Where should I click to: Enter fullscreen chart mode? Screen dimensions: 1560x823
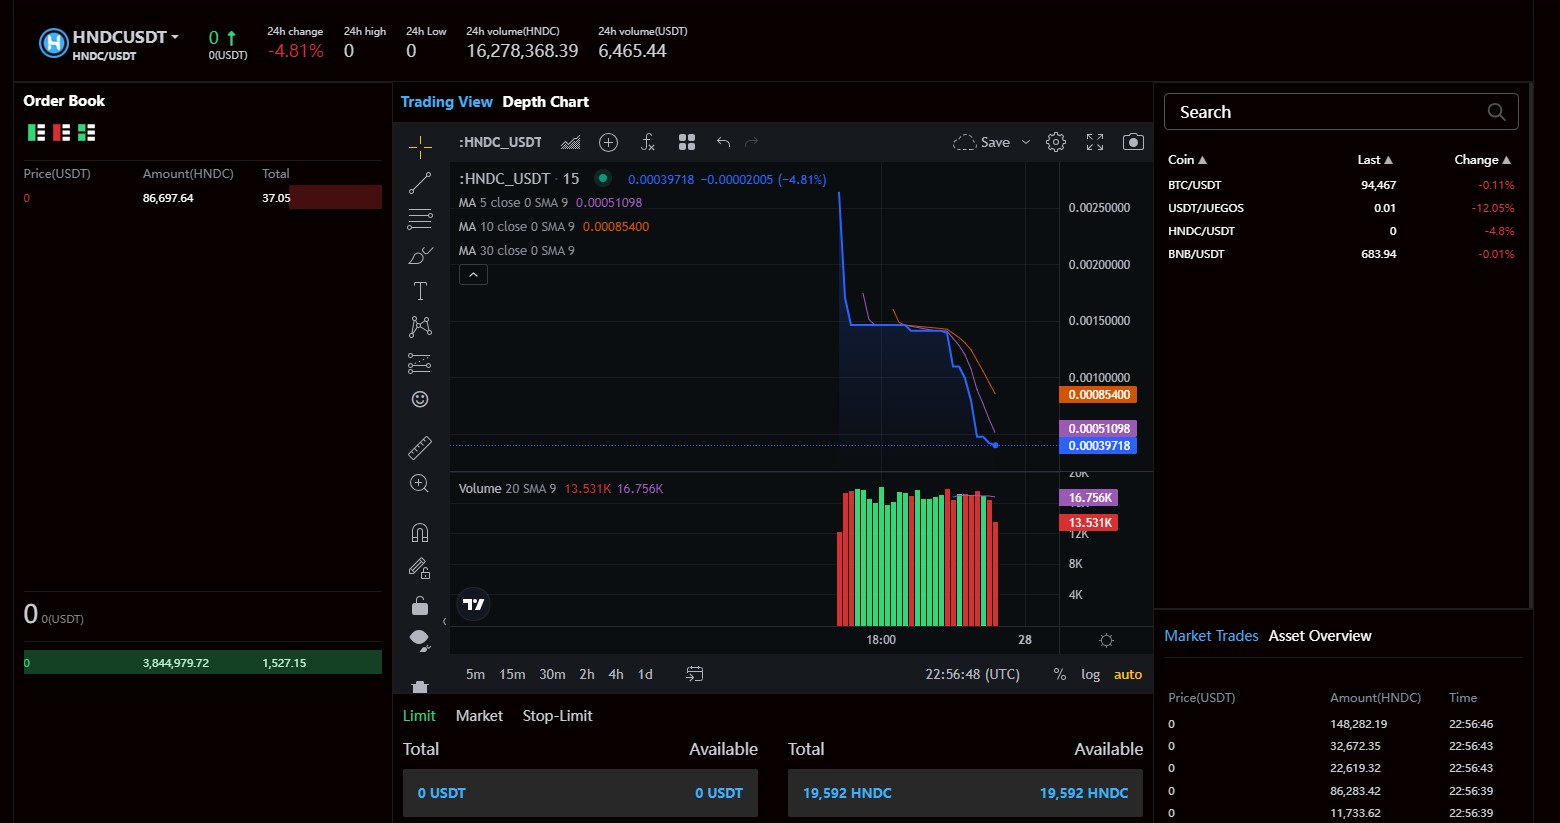pos(1095,142)
